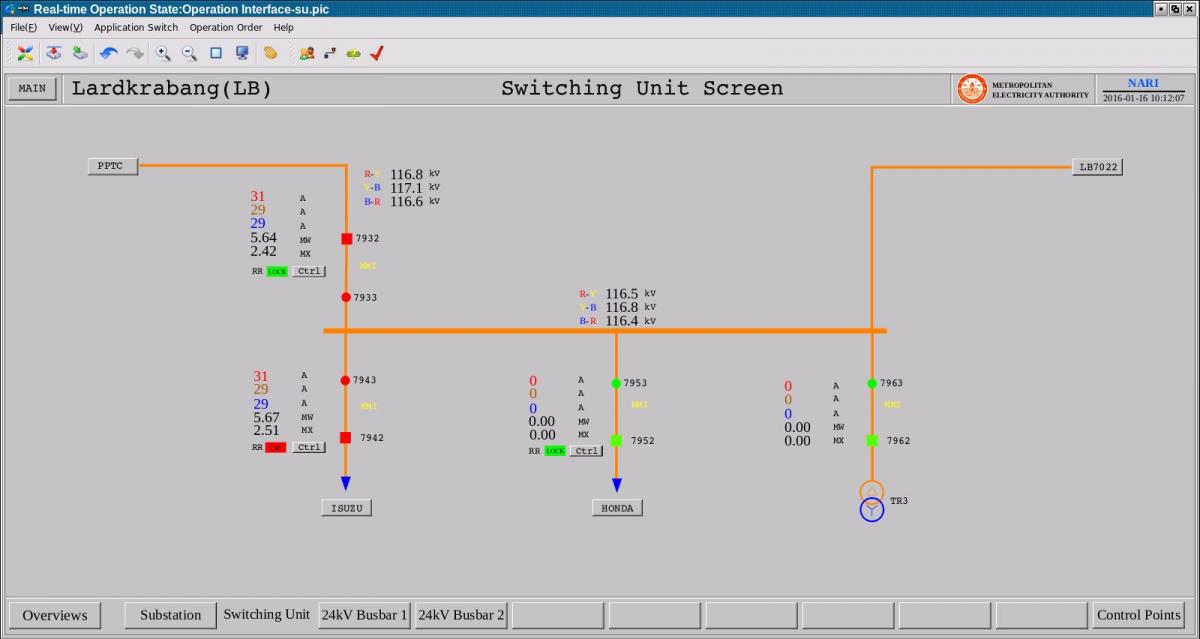Click the red download tray toolbar icon

pyautogui.click(x=54, y=53)
